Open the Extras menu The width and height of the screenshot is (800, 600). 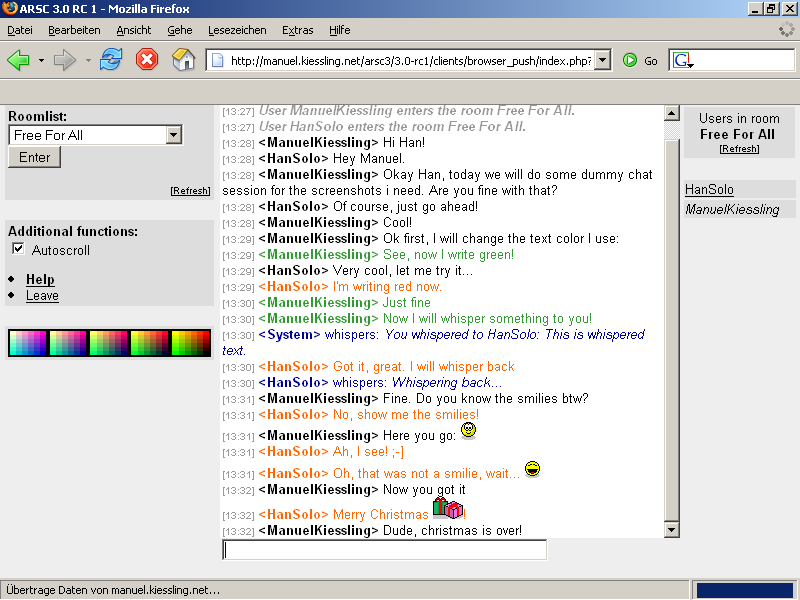click(x=297, y=30)
